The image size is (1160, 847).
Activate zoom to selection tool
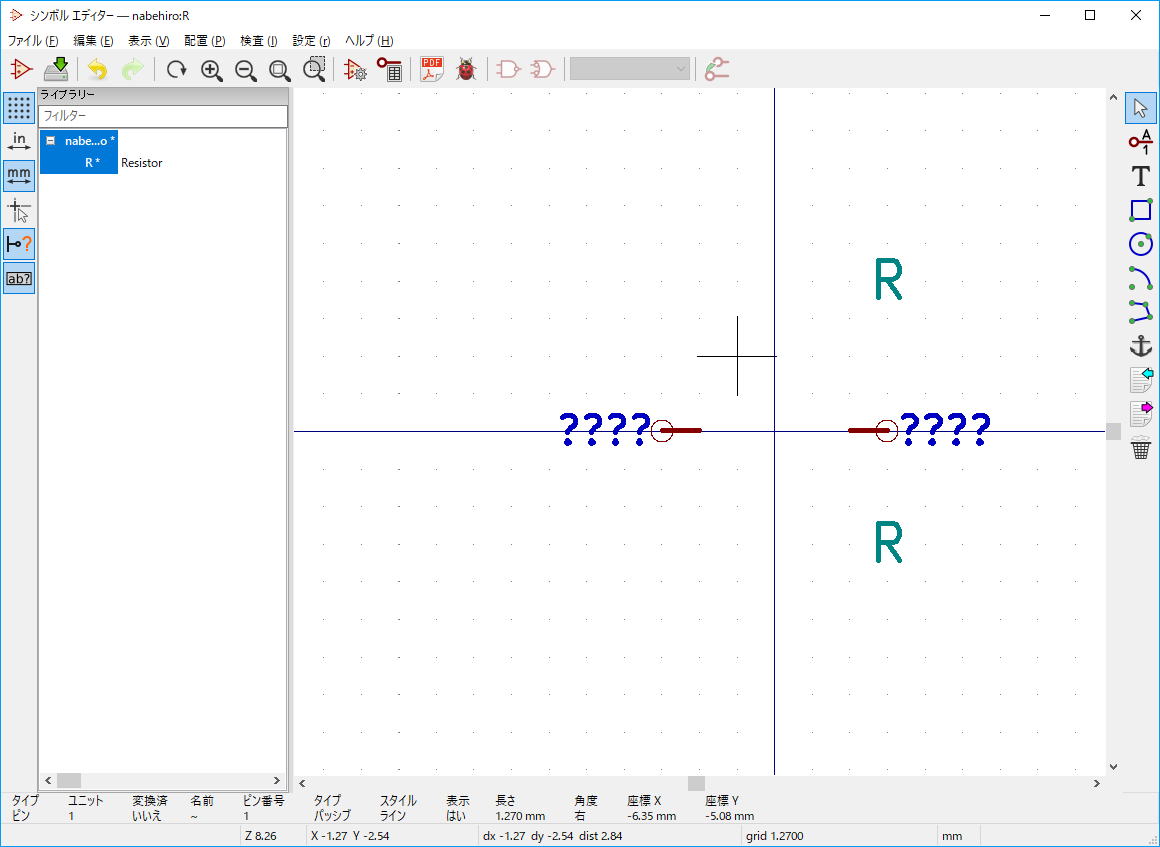[314, 70]
